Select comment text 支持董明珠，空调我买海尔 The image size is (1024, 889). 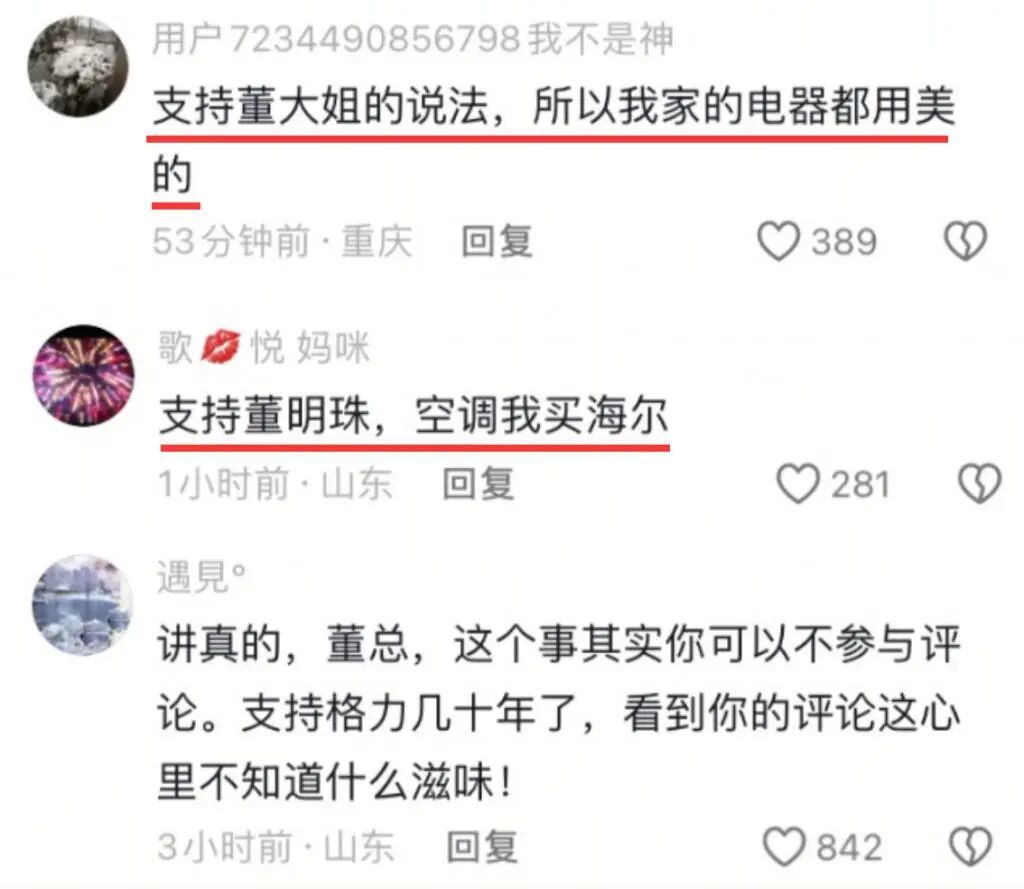coord(414,415)
